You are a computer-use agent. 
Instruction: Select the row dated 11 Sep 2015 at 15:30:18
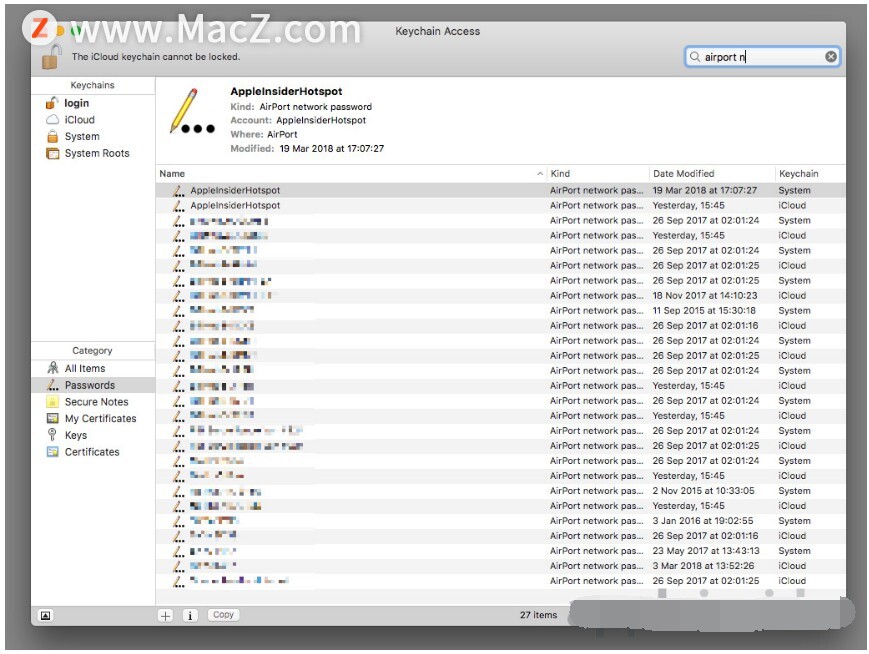coord(500,310)
